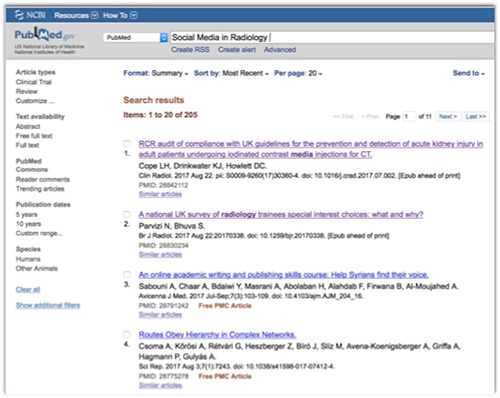Viewport: 500px width, 398px height.
Task: Click Free PMC Article for result 3
Action: 225,306
